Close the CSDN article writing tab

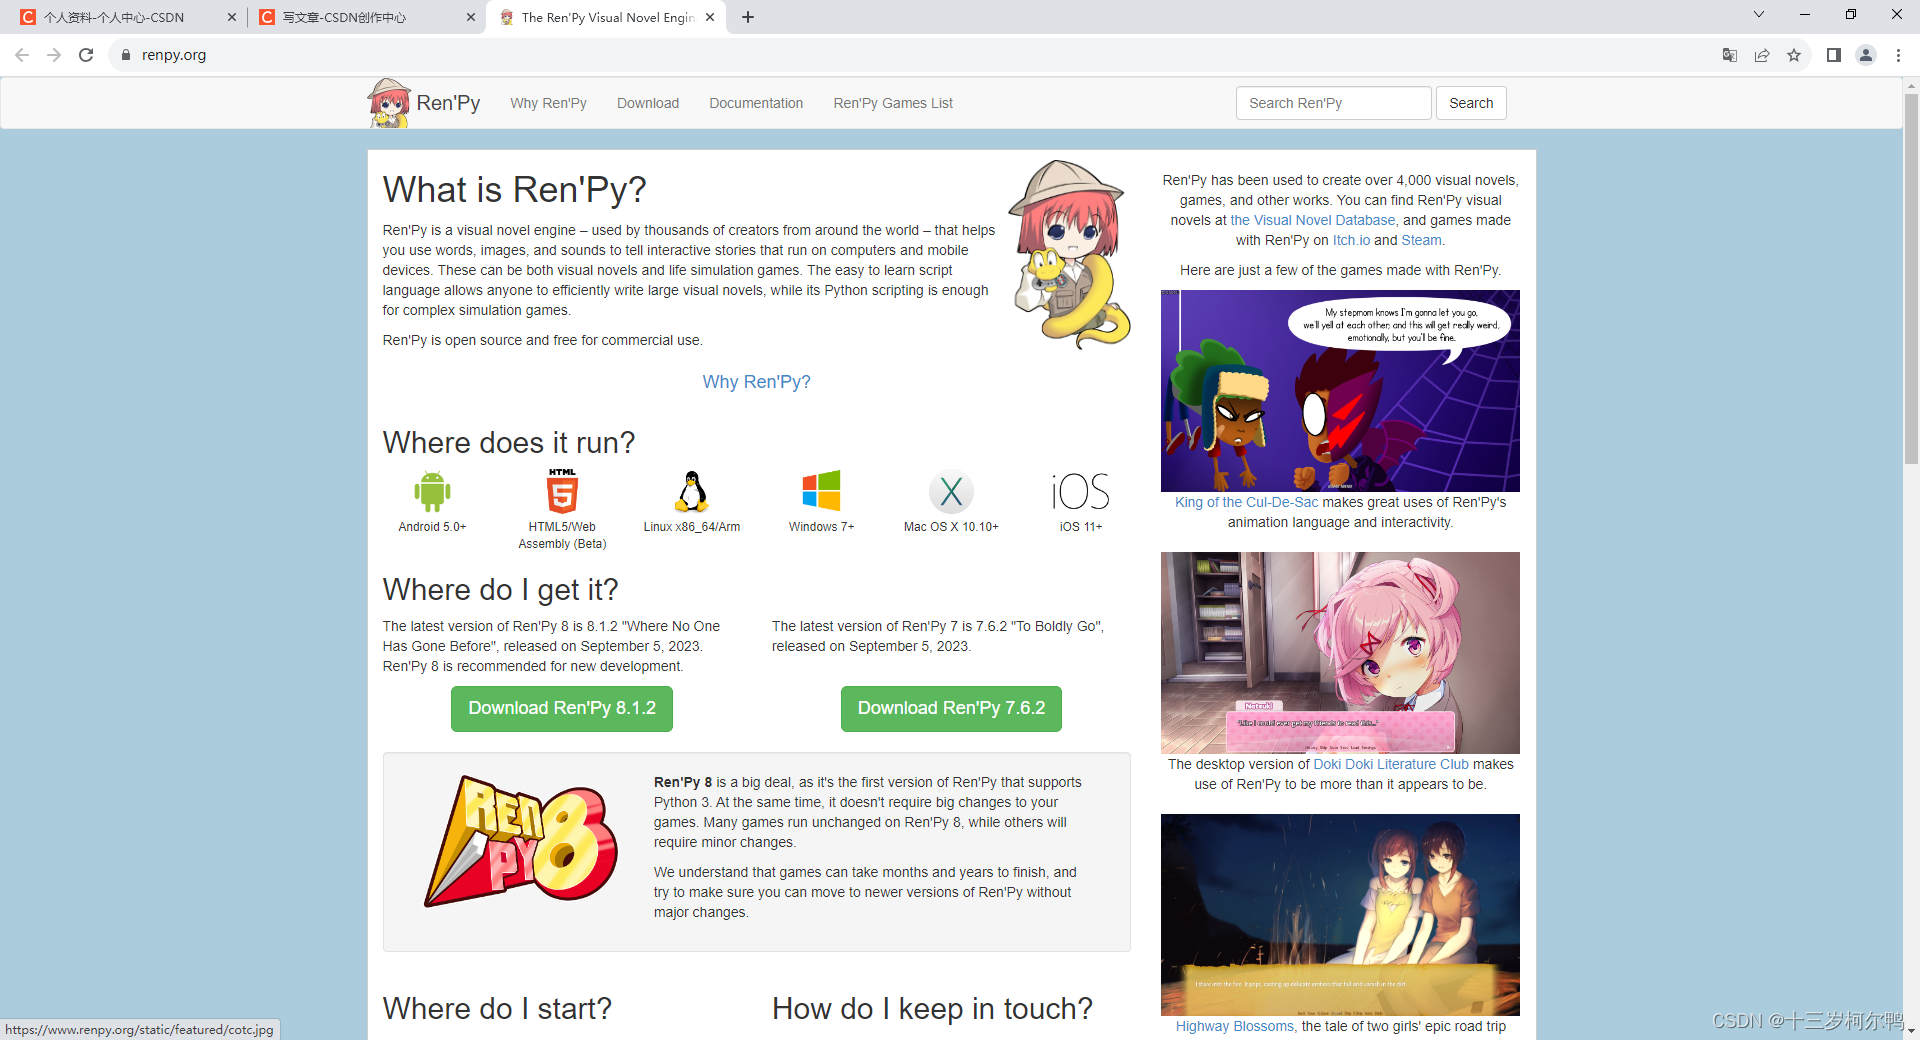click(471, 17)
